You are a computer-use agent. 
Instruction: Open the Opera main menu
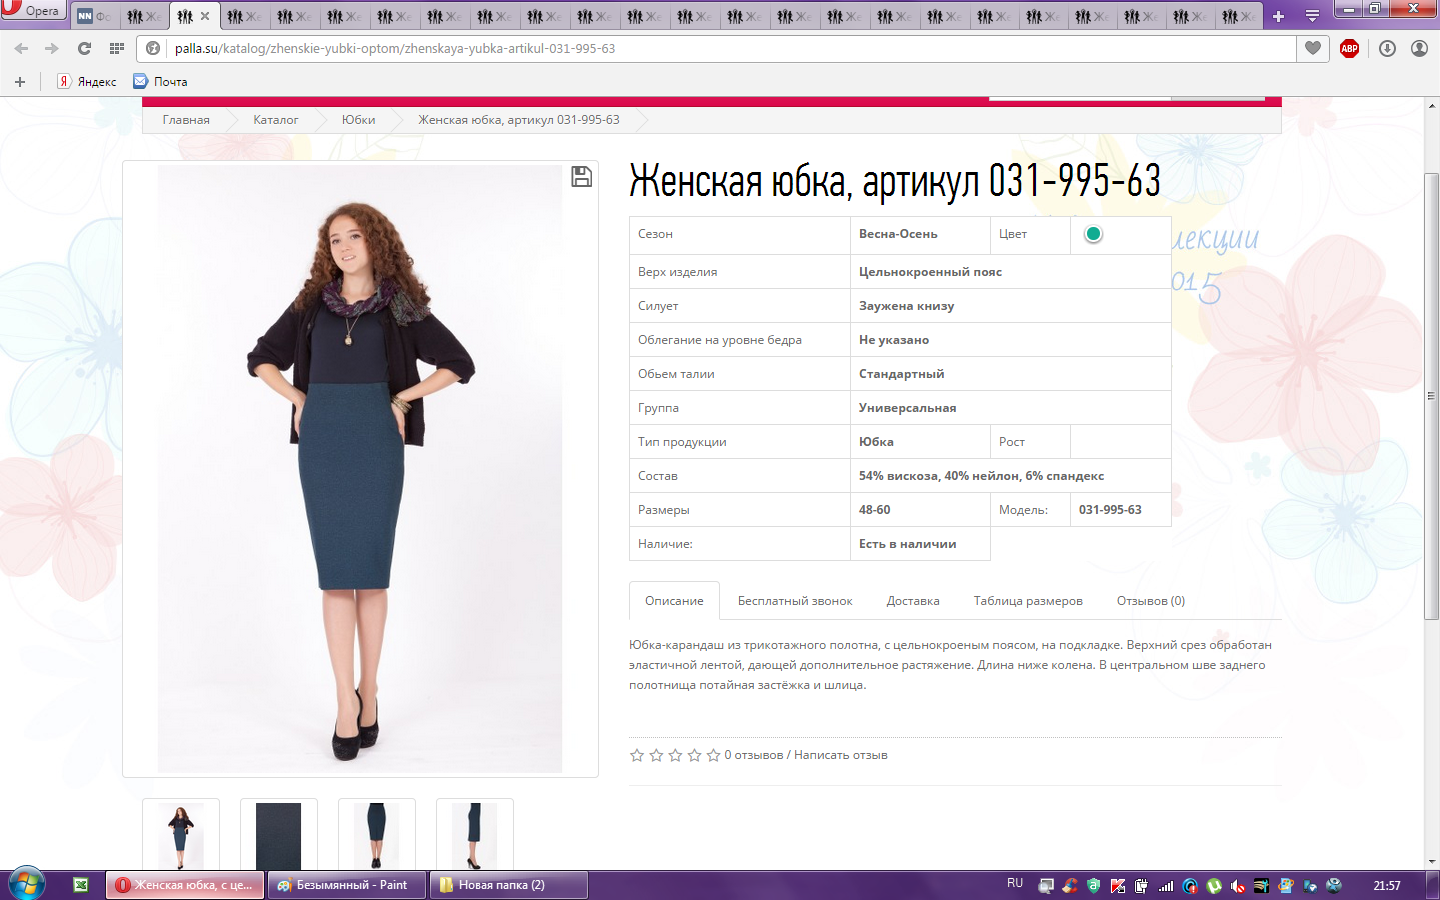pos(32,11)
